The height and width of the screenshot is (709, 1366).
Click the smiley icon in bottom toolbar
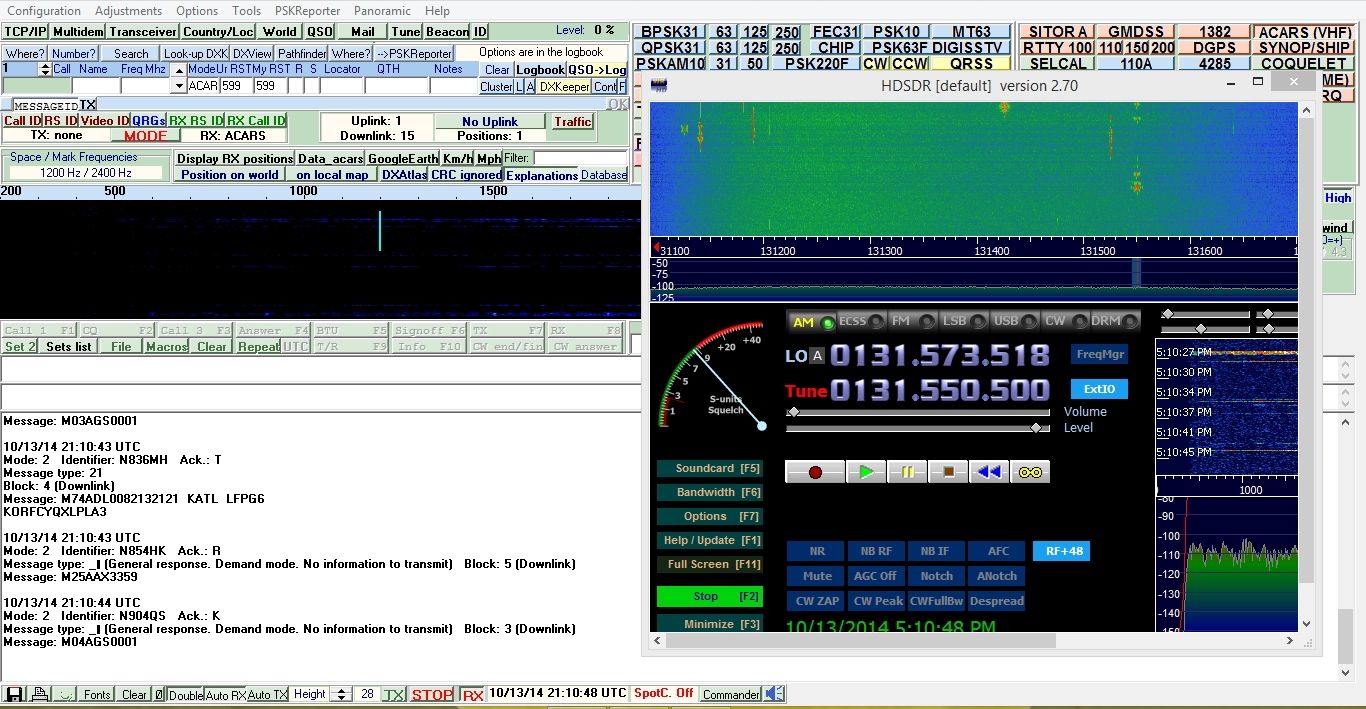(65, 694)
